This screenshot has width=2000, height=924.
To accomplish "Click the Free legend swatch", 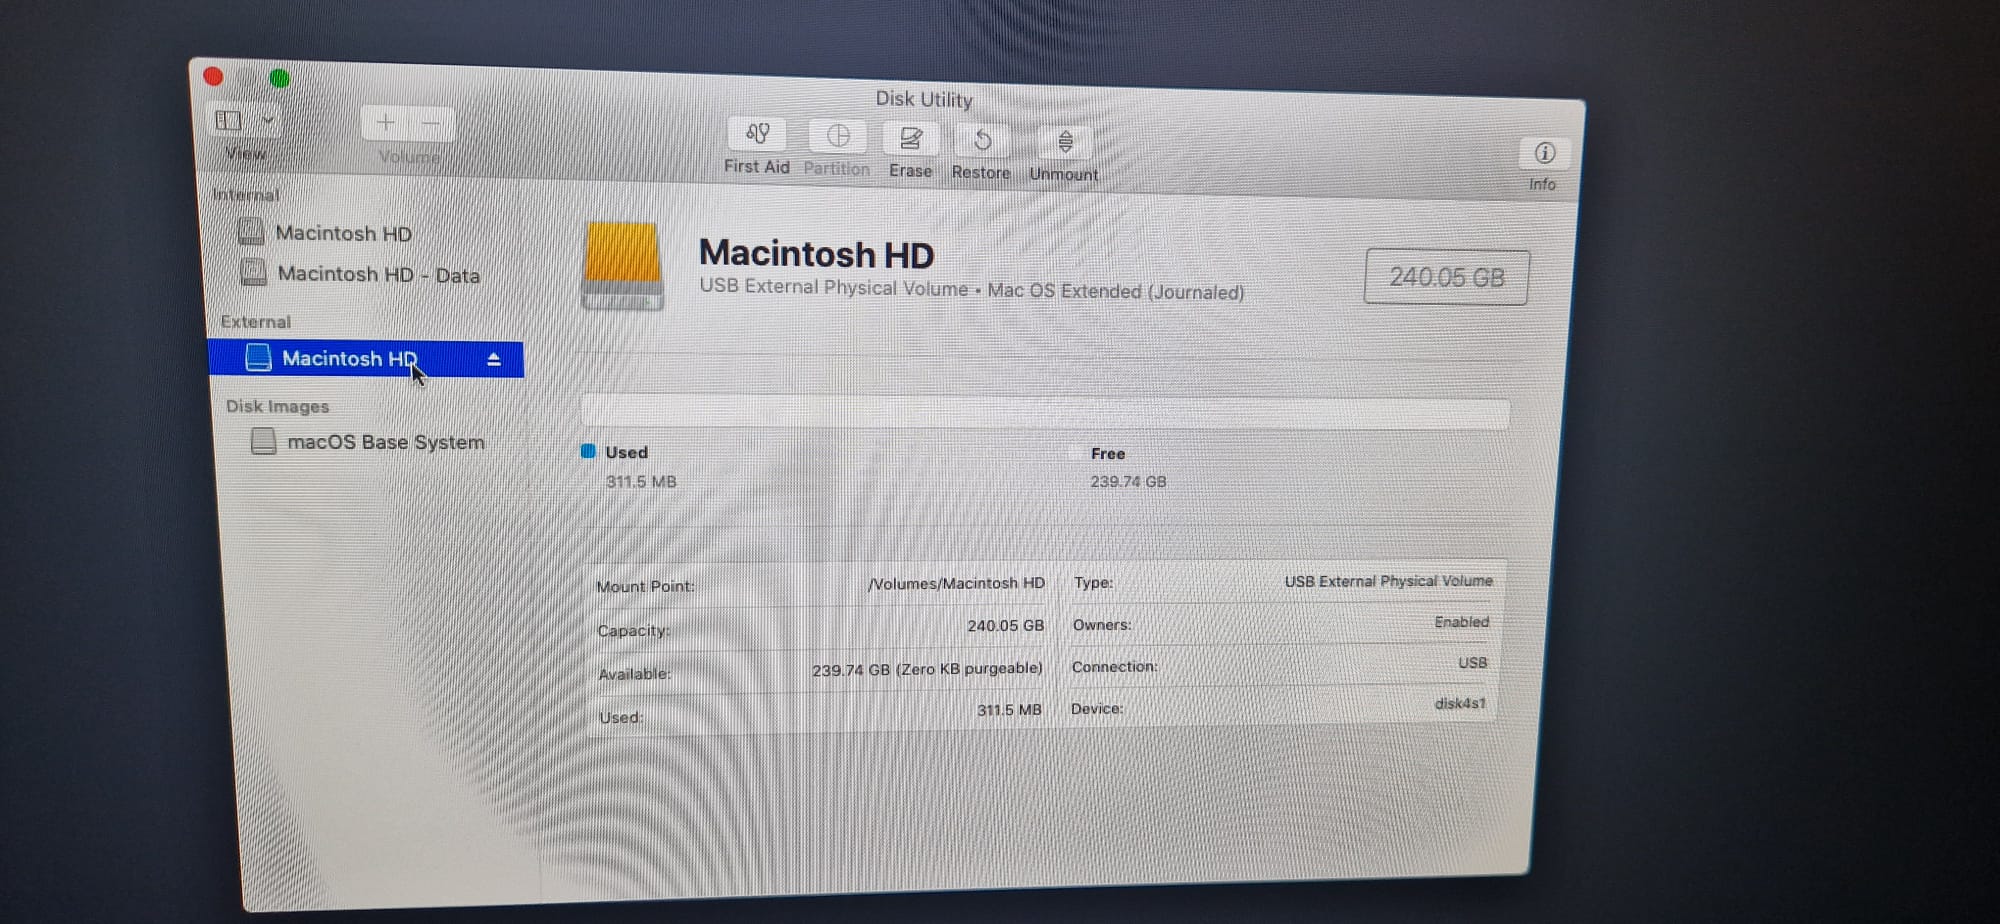I will 1075,453.
